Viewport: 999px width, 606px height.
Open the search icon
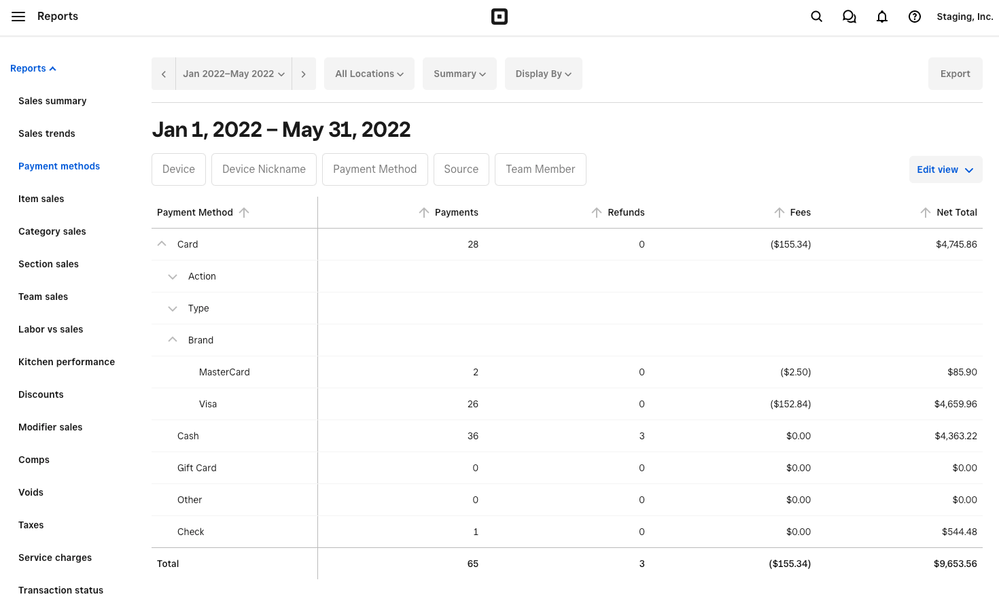(816, 16)
